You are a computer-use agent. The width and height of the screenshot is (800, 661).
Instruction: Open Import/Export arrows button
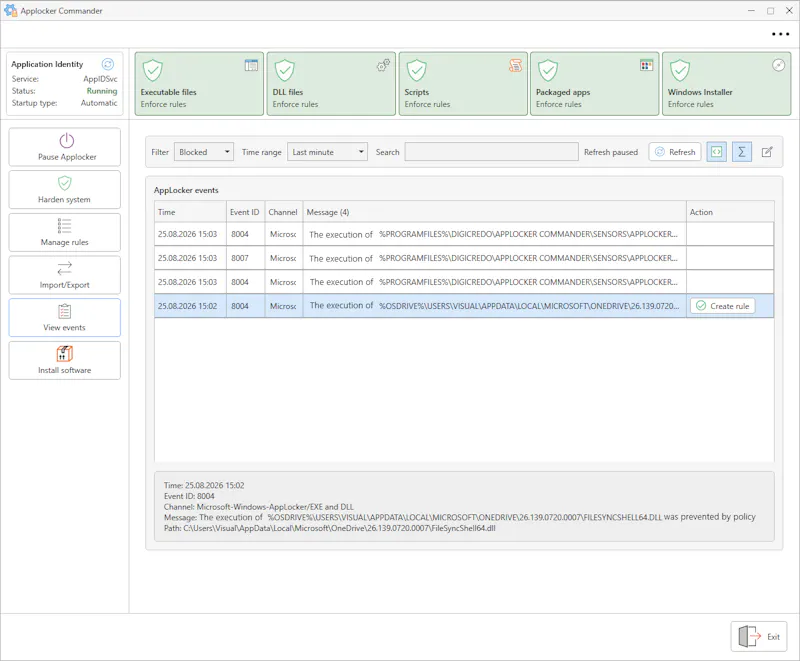pos(65,275)
